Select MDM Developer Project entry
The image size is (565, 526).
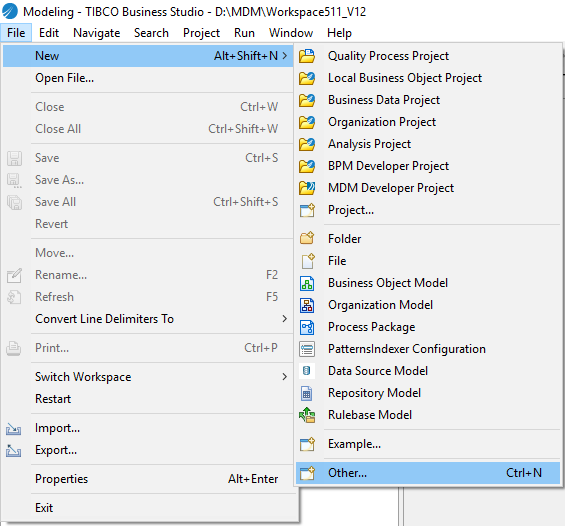pyautogui.click(x=428, y=188)
